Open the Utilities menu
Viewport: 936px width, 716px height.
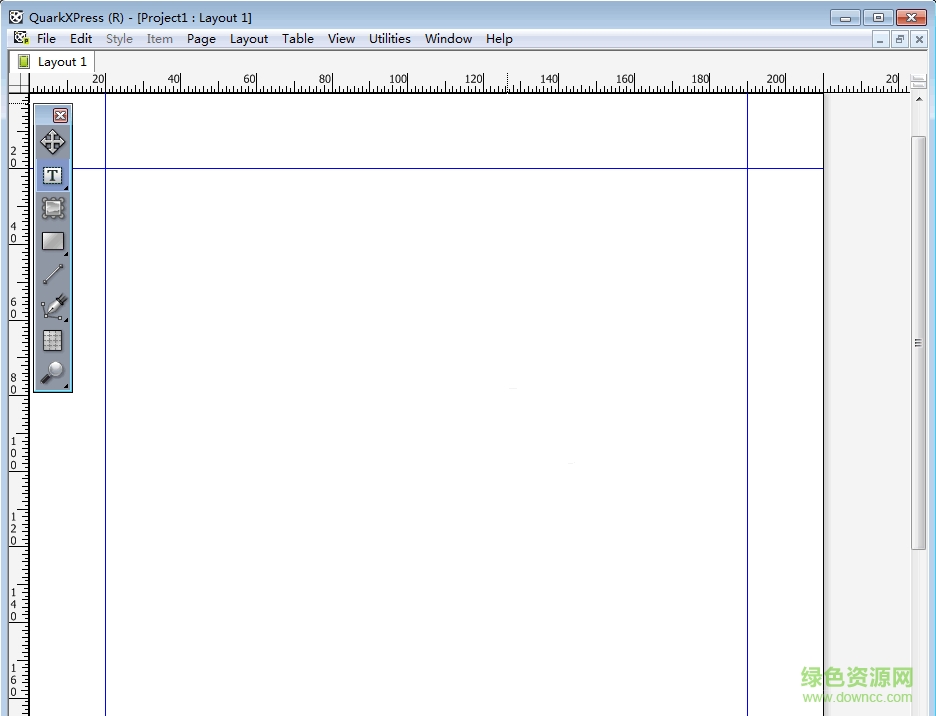tap(389, 39)
